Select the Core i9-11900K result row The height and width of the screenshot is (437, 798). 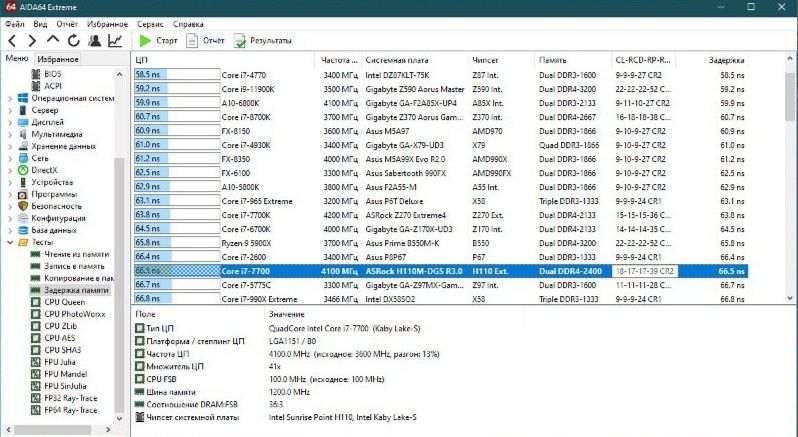pyautogui.click(x=440, y=89)
